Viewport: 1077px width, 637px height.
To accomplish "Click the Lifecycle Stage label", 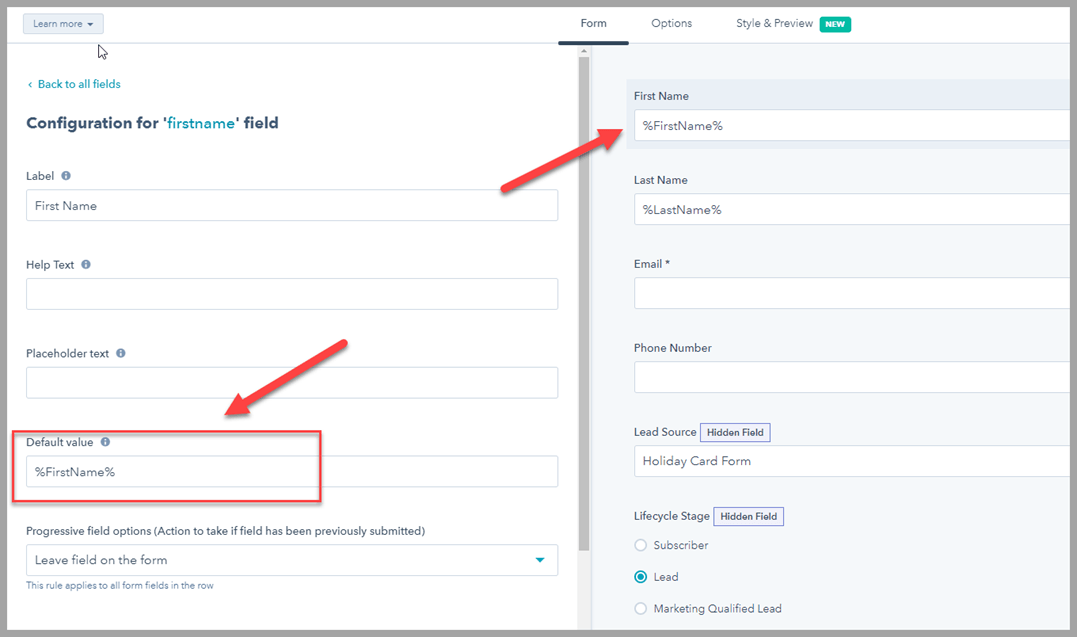I will pyautogui.click(x=671, y=516).
